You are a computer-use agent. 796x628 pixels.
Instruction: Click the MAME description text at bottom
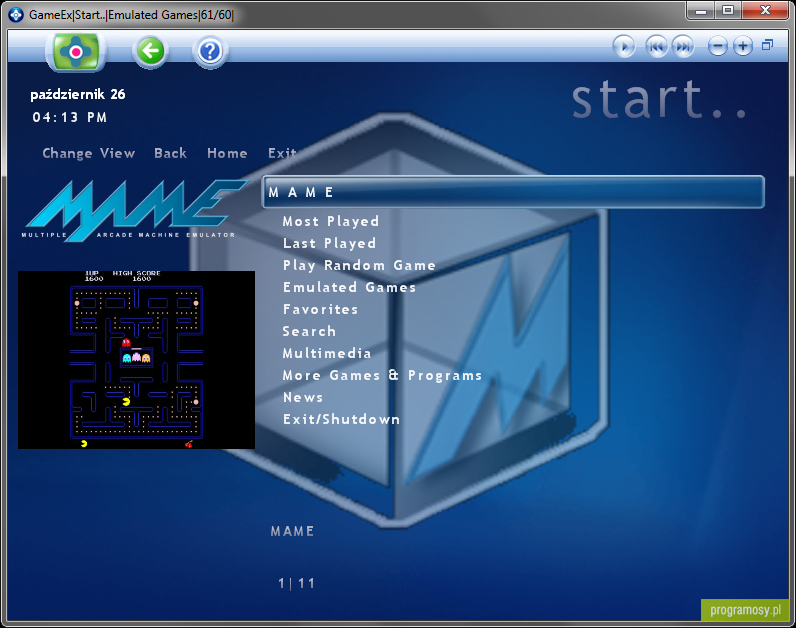tap(292, 531)
